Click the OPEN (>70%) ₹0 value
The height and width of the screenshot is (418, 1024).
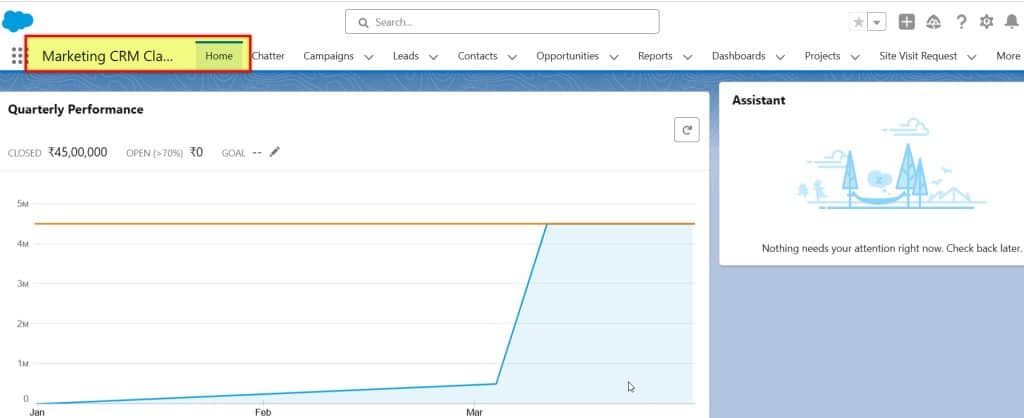(x=196, y=152)
